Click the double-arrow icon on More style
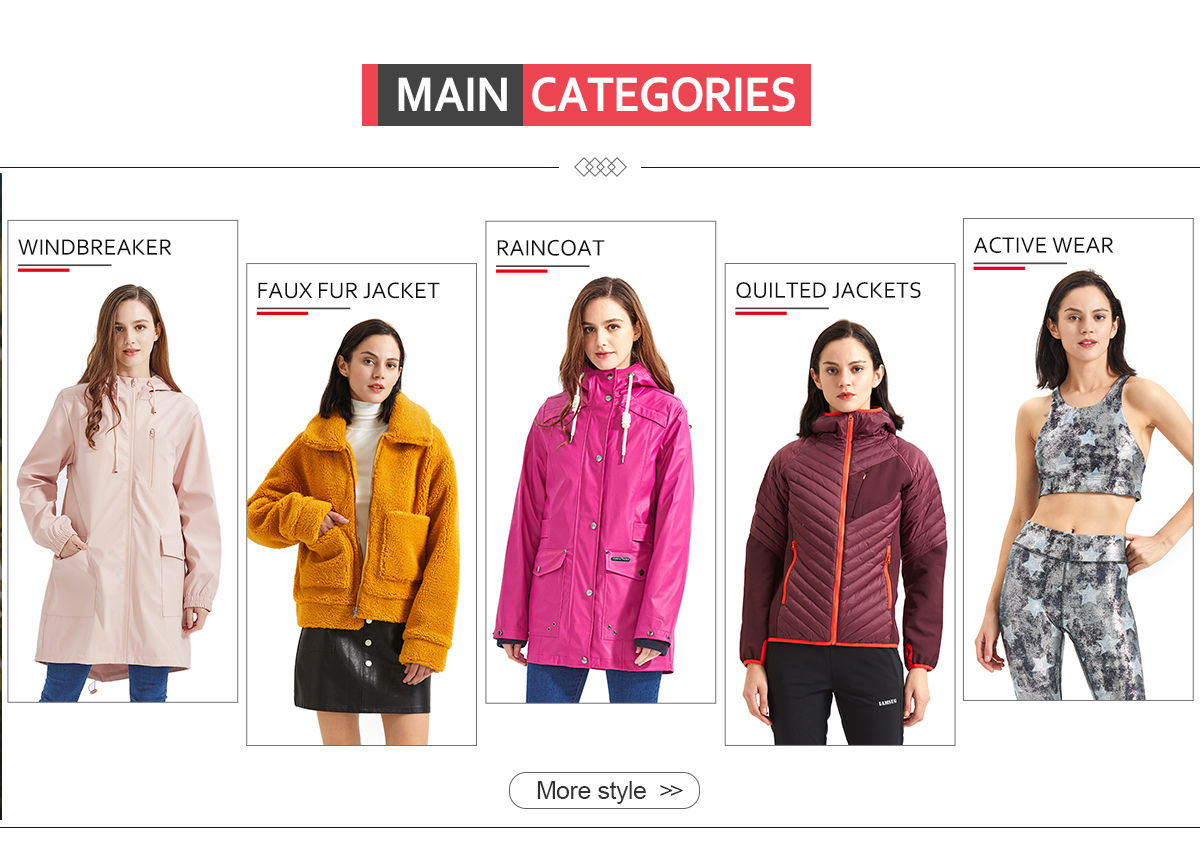The height and width of the screenshot is (867, 1200). [671, 790]
